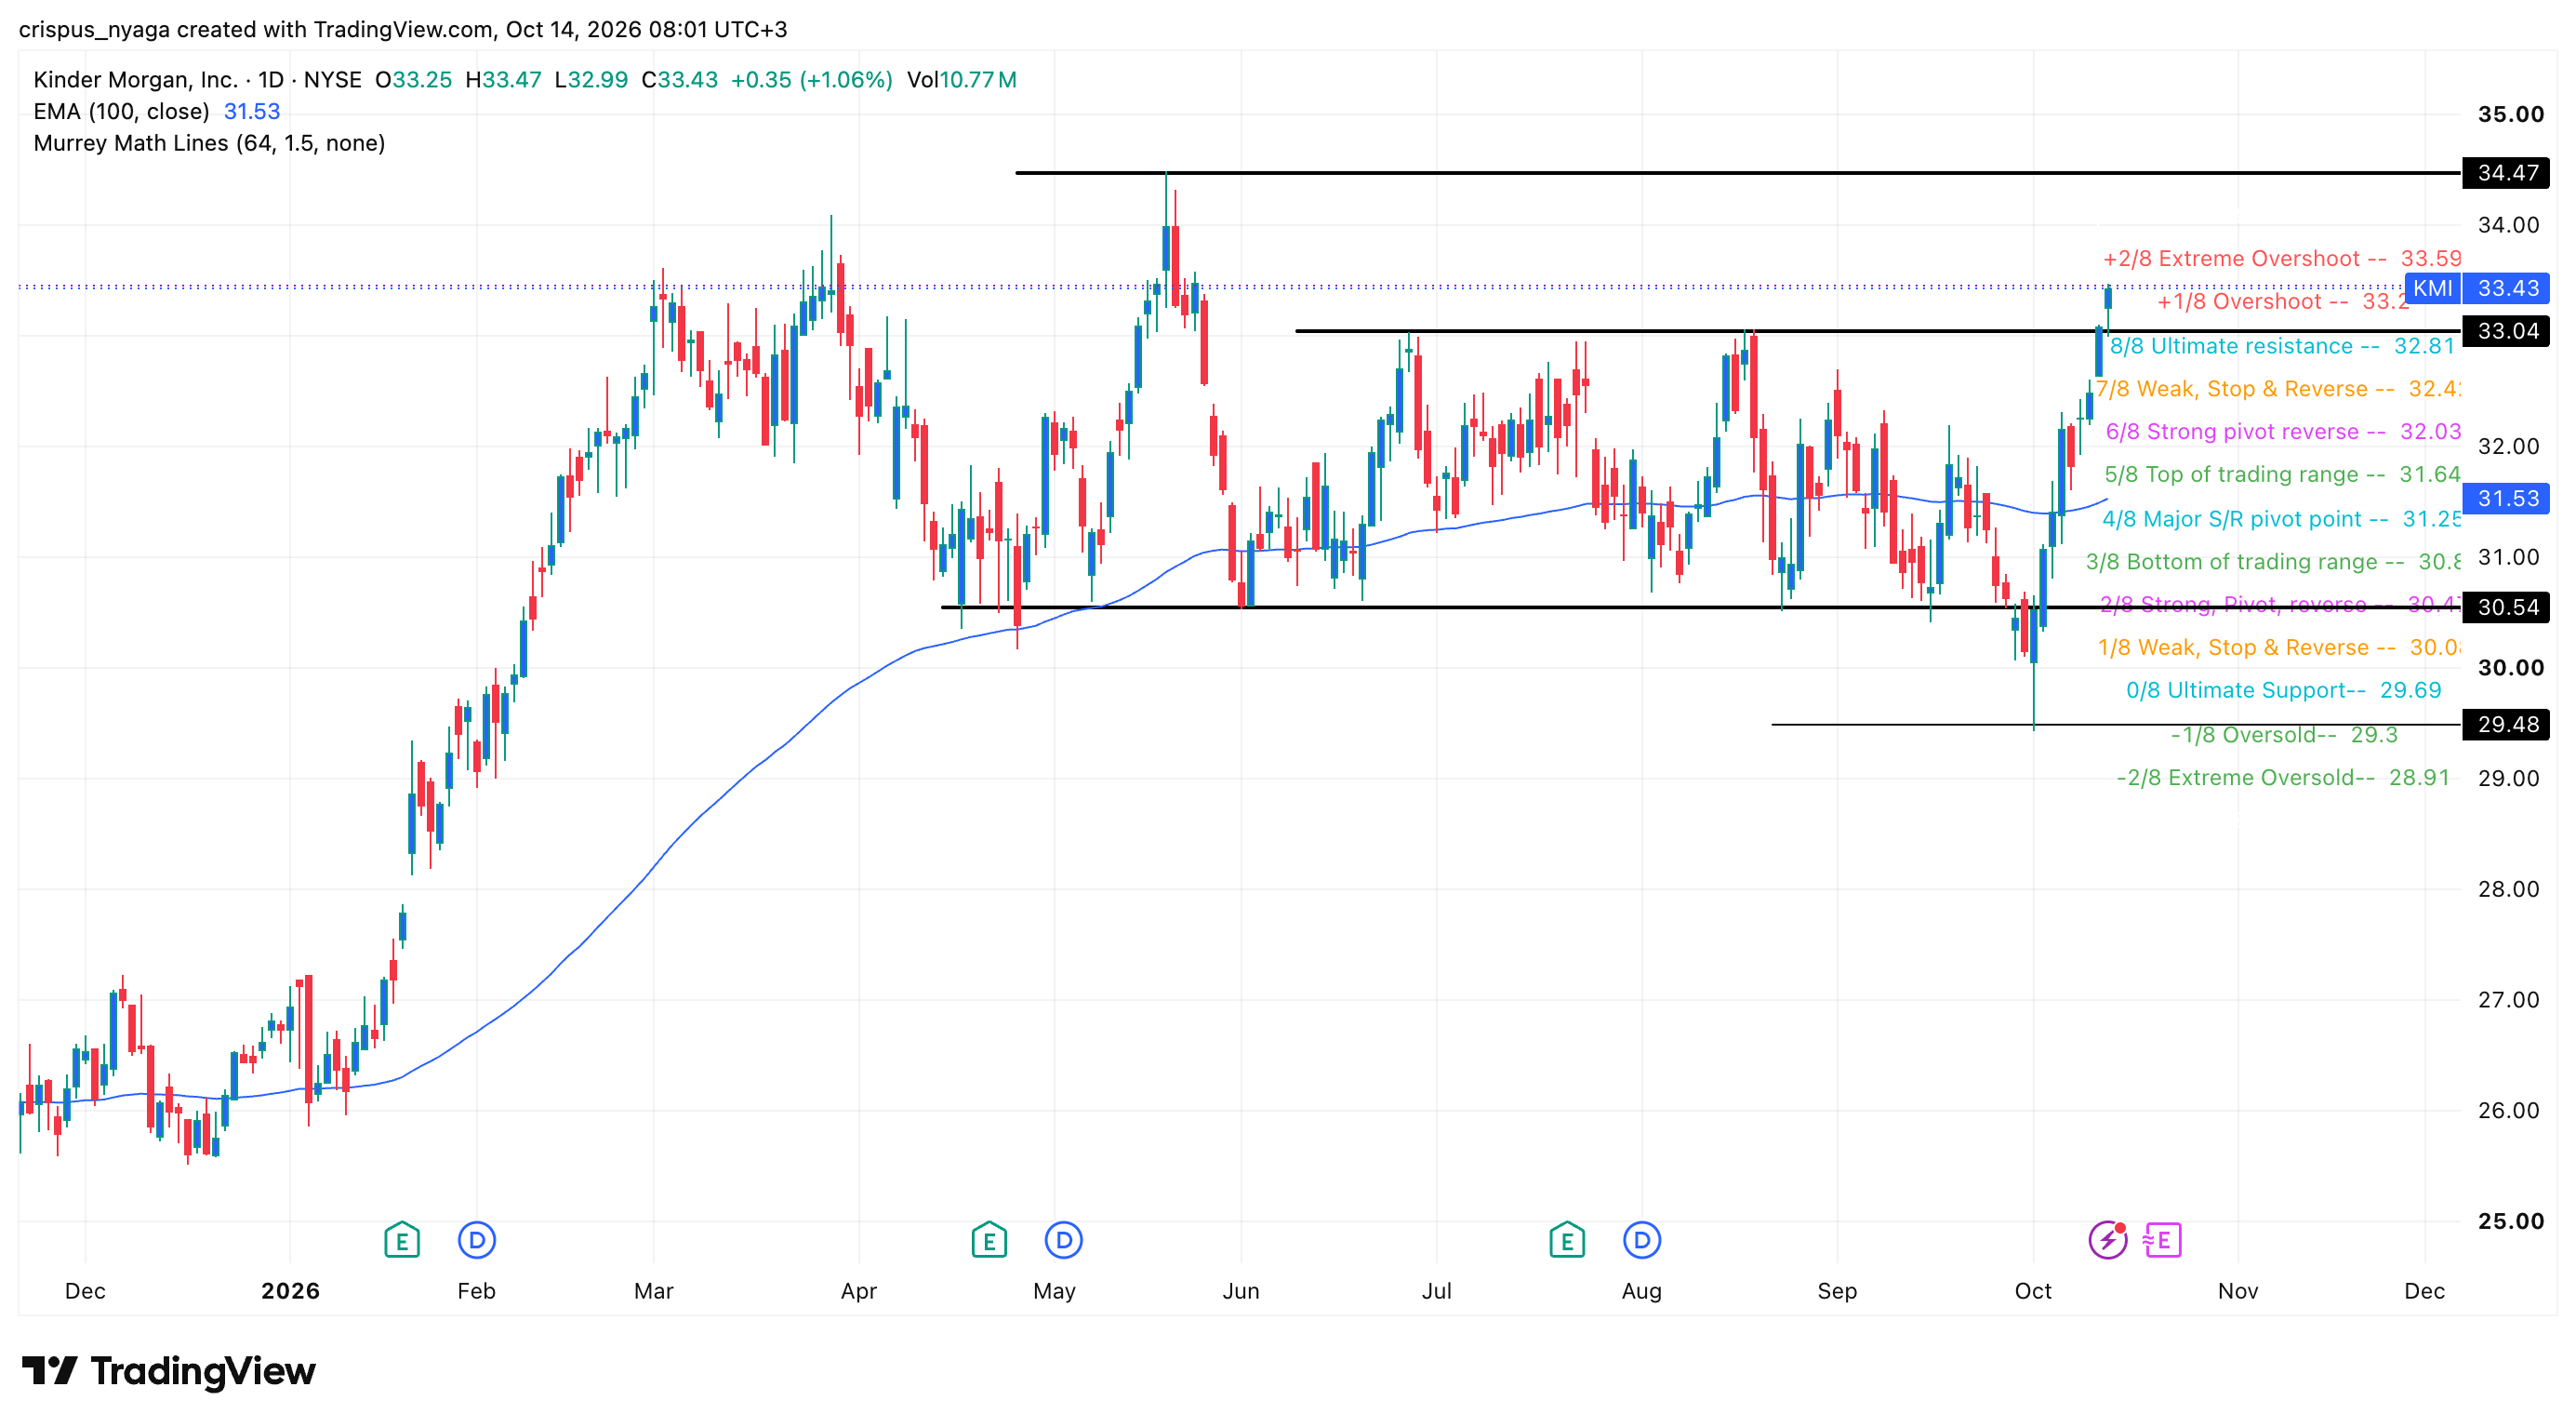2576x1427 pixels.
Task: Click the 2026 label on time axis
Action: point(290,1291)
